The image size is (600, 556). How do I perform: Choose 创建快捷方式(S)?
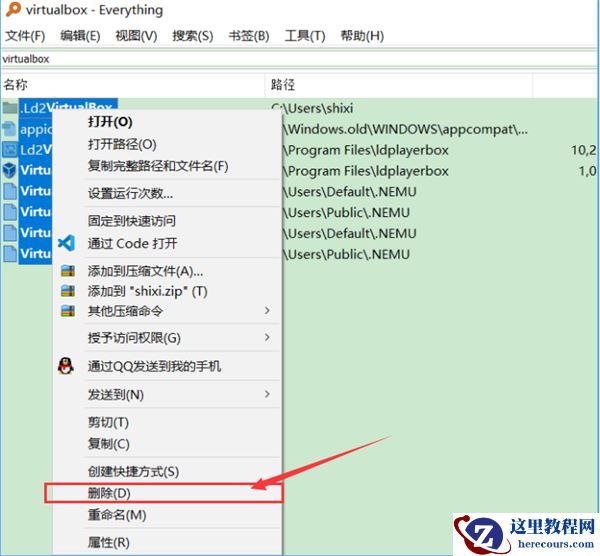134,471
